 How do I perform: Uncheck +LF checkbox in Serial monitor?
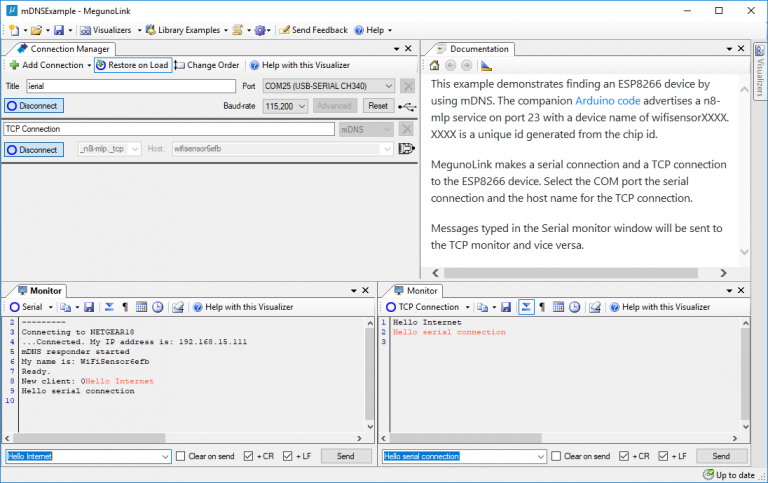coord(288,456)
